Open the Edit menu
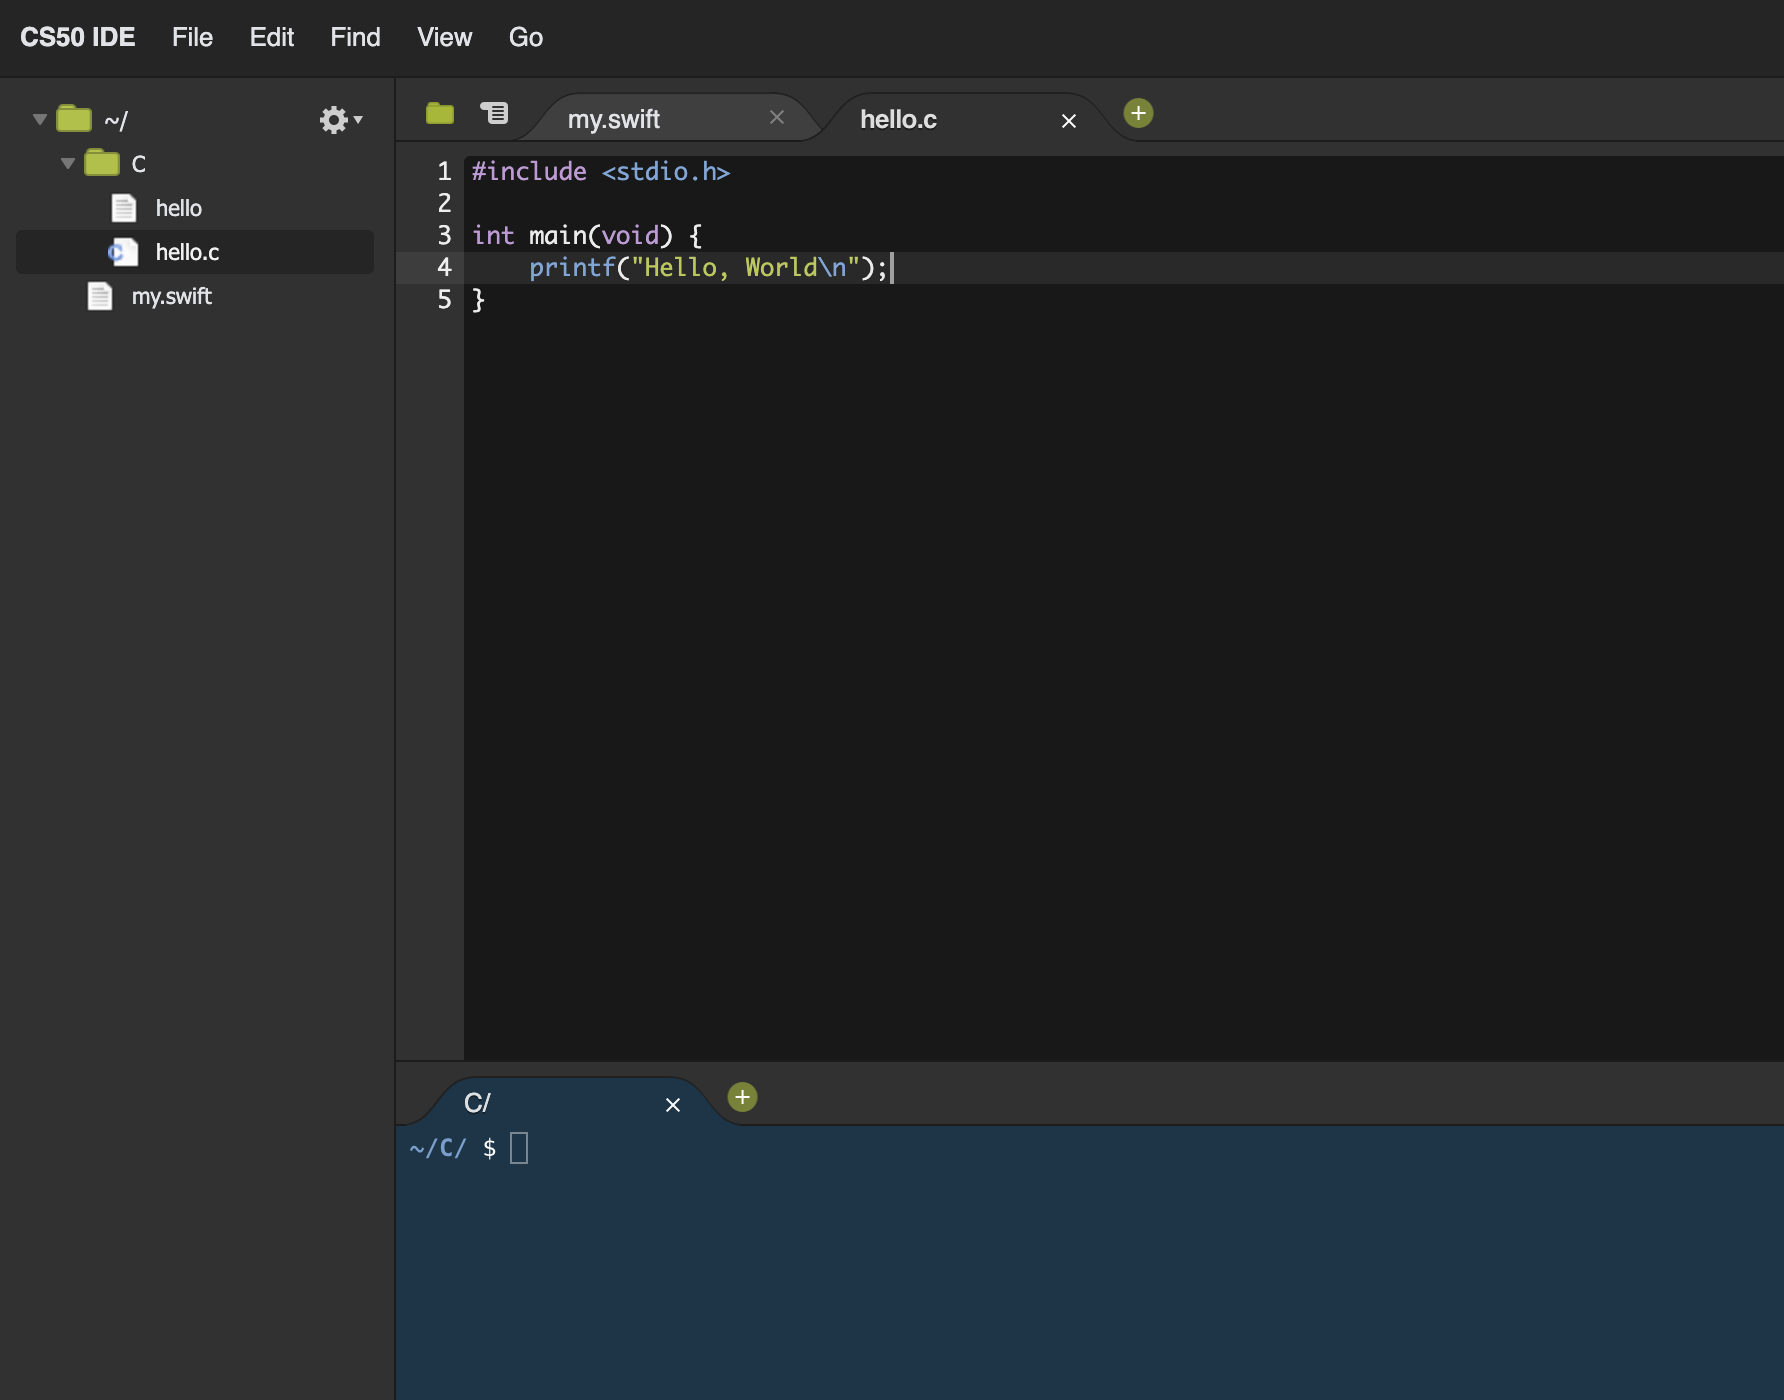This screenshot has width=1784, height=1400. click(271, 37)
